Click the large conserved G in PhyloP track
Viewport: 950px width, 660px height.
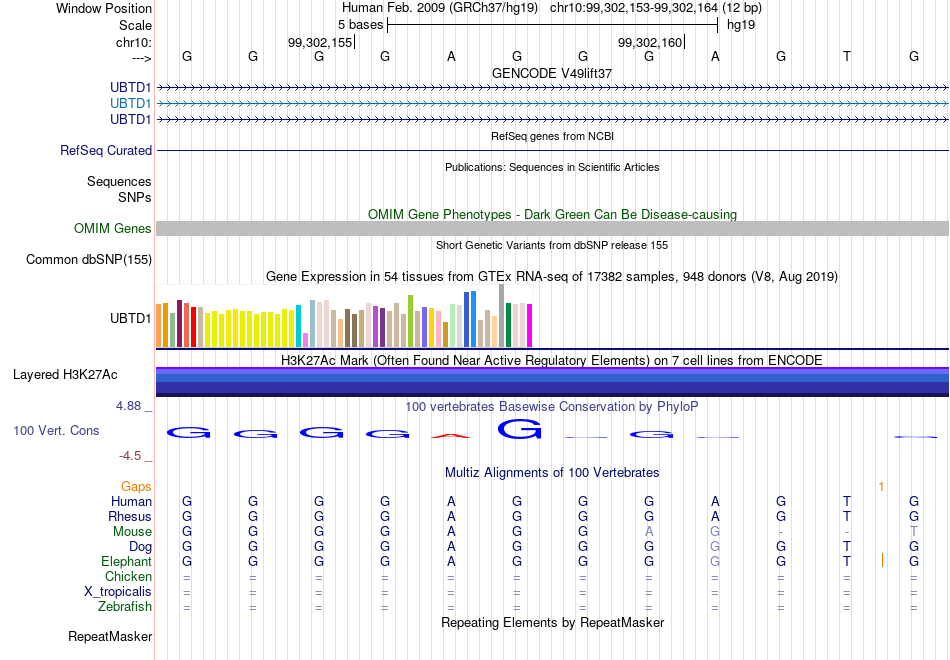tap(519, 429)
